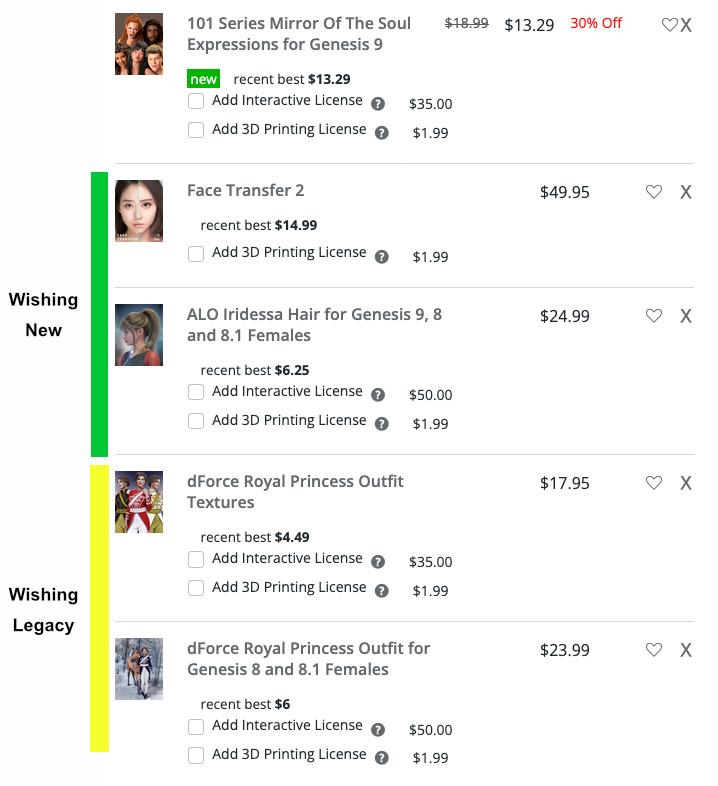This screenshot has width=718, height=786.
Task: Show info for Royal Princess Textures Interactive License
Action: coord(378,562)
